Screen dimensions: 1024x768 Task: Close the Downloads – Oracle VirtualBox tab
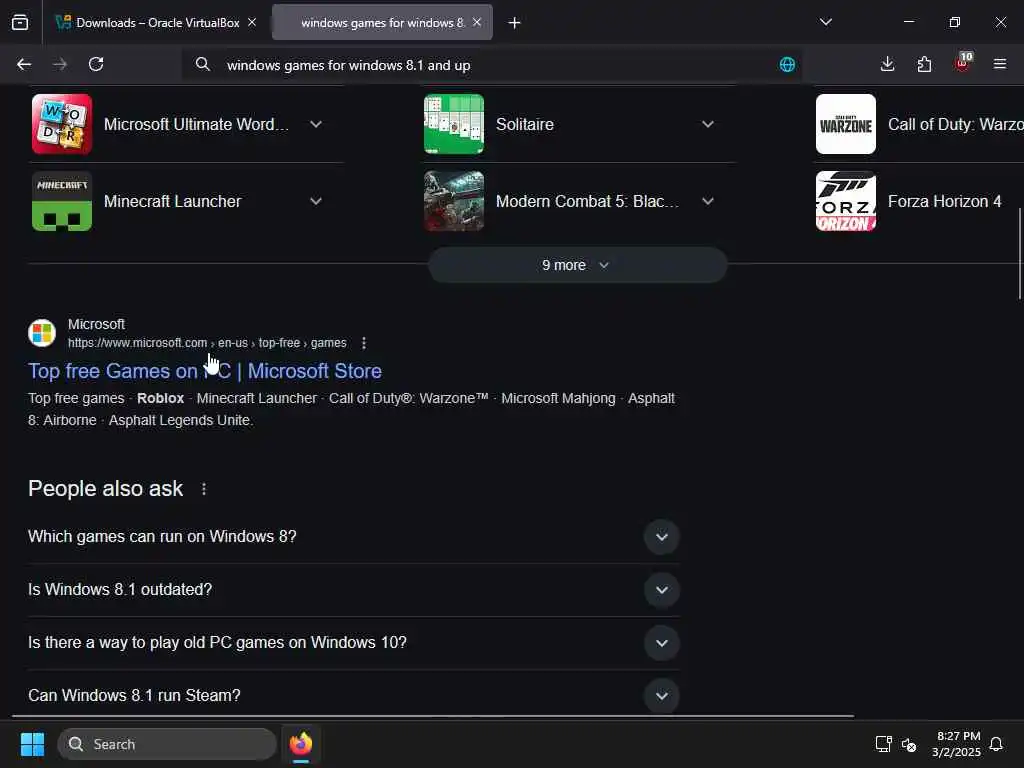[252, 22]
